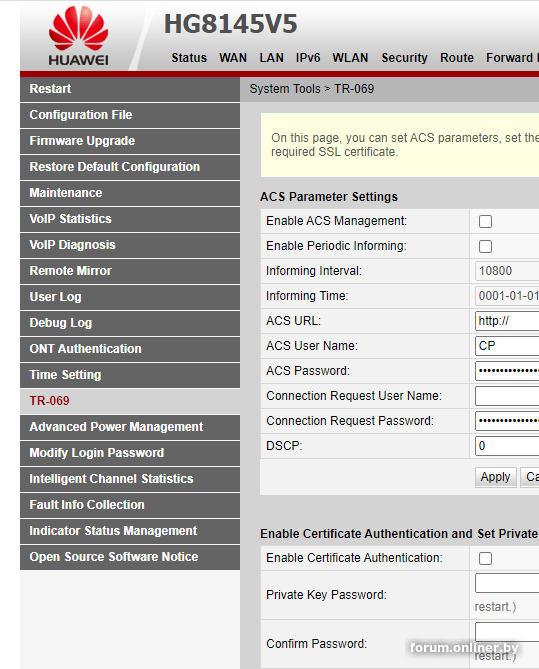Open the Status tab
Image resolution: width=539 pixels, height=669 pixels.
(189, 58)
